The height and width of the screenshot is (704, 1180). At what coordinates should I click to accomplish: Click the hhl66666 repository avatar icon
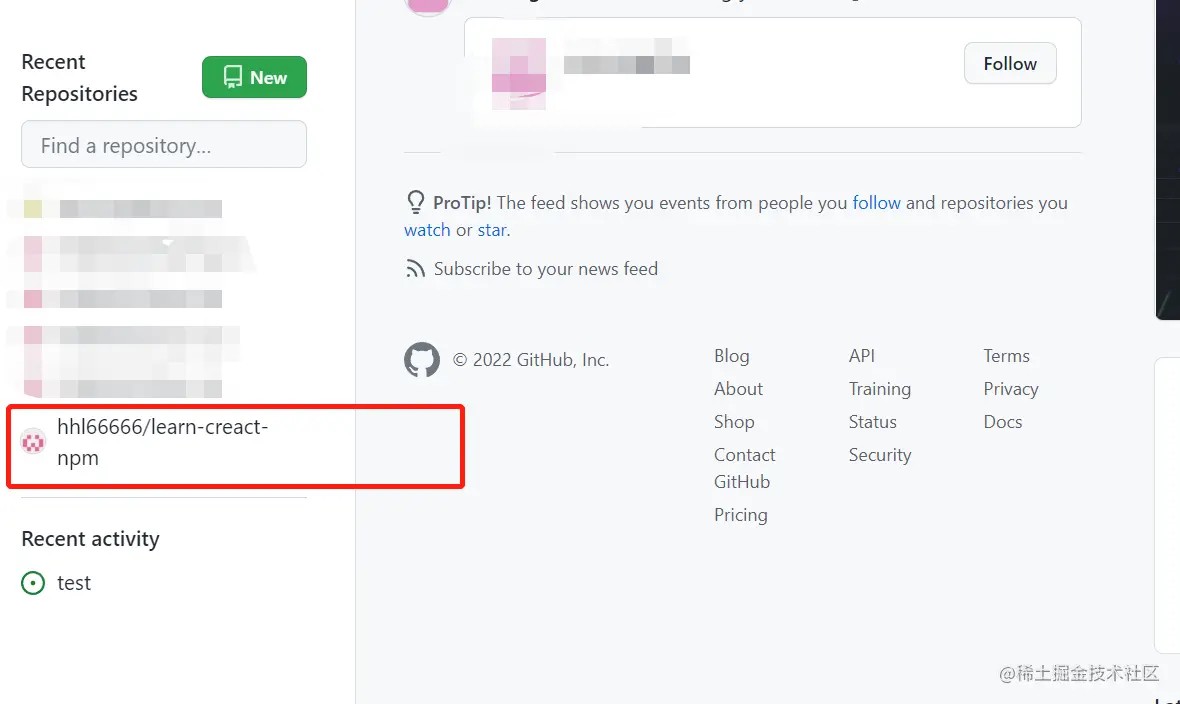pyautogui.click(x=33, y=442)
